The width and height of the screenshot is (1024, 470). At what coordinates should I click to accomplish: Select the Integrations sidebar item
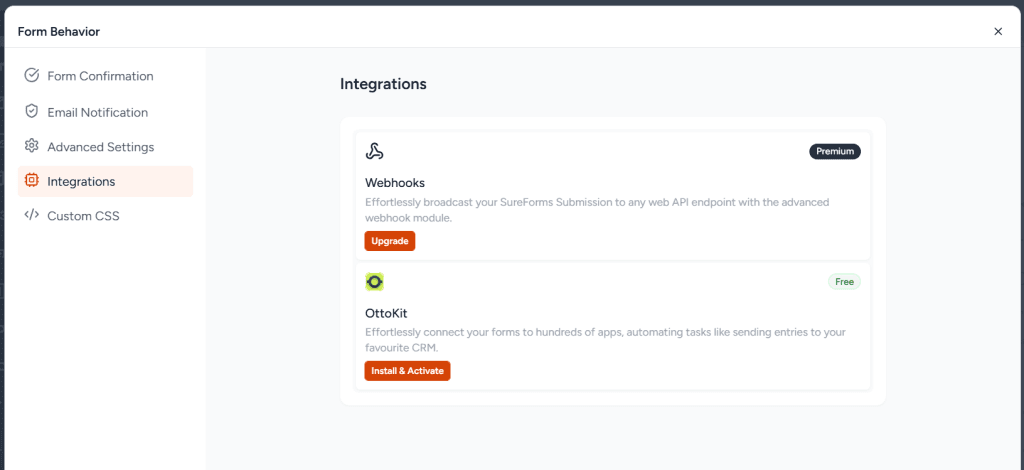click(x=81, y=181)
